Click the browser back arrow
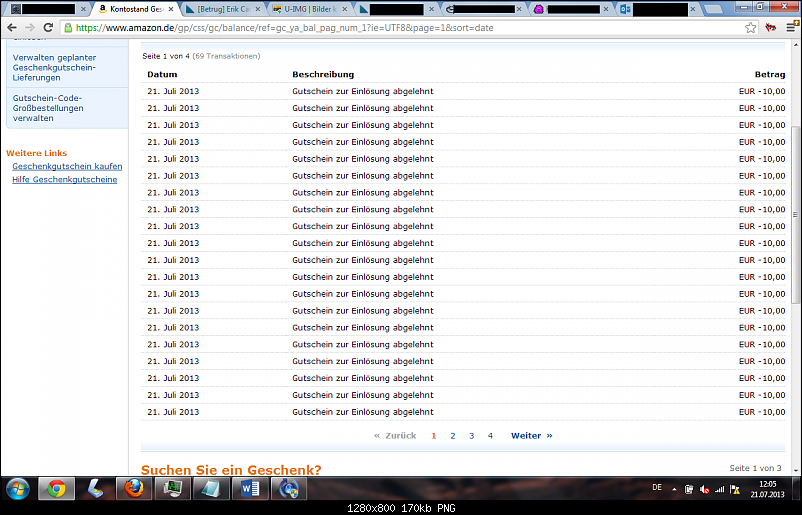Image resolution: width=802 pixels, height=515 pixels. pyautogui.click(x=11, y=28)
